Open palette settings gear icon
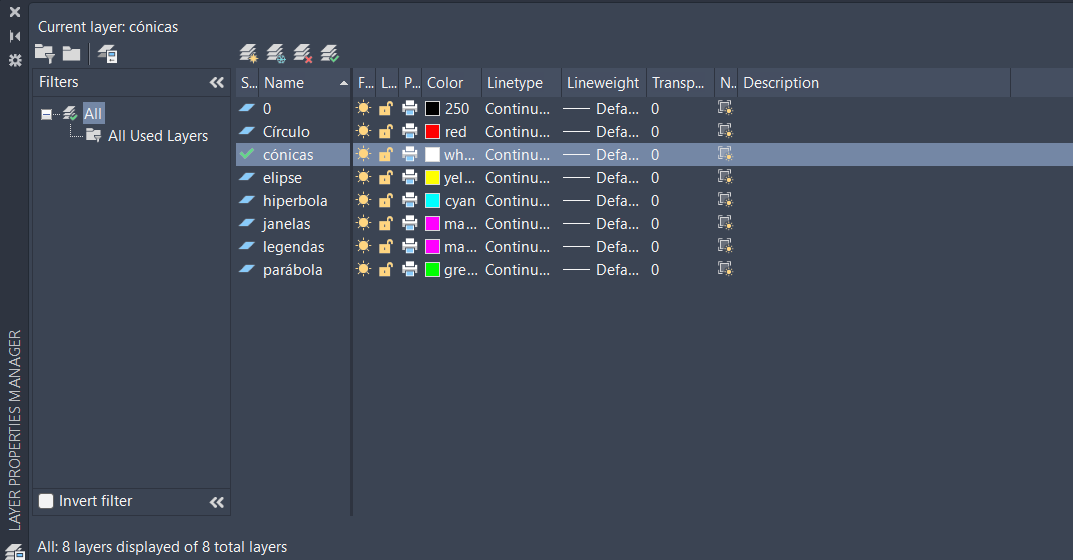 [15, 60]
